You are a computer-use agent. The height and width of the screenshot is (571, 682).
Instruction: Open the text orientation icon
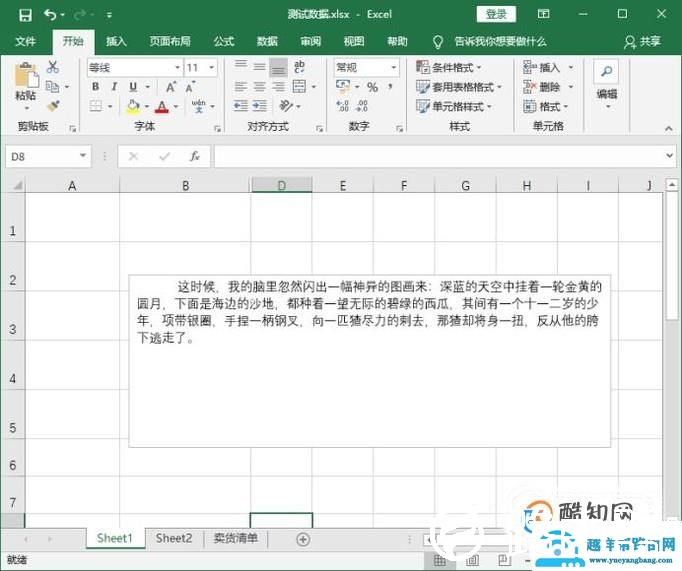coord(286,106)
